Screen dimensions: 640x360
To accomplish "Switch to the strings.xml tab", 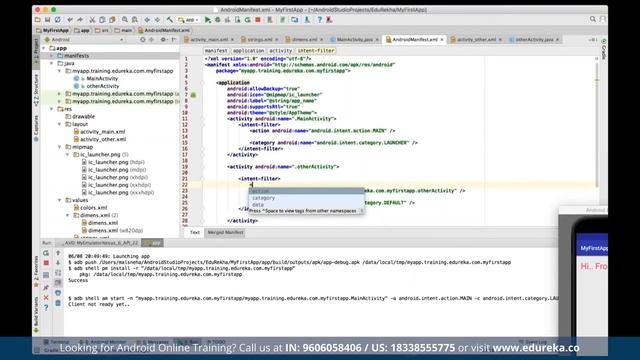I will [259, 40].
